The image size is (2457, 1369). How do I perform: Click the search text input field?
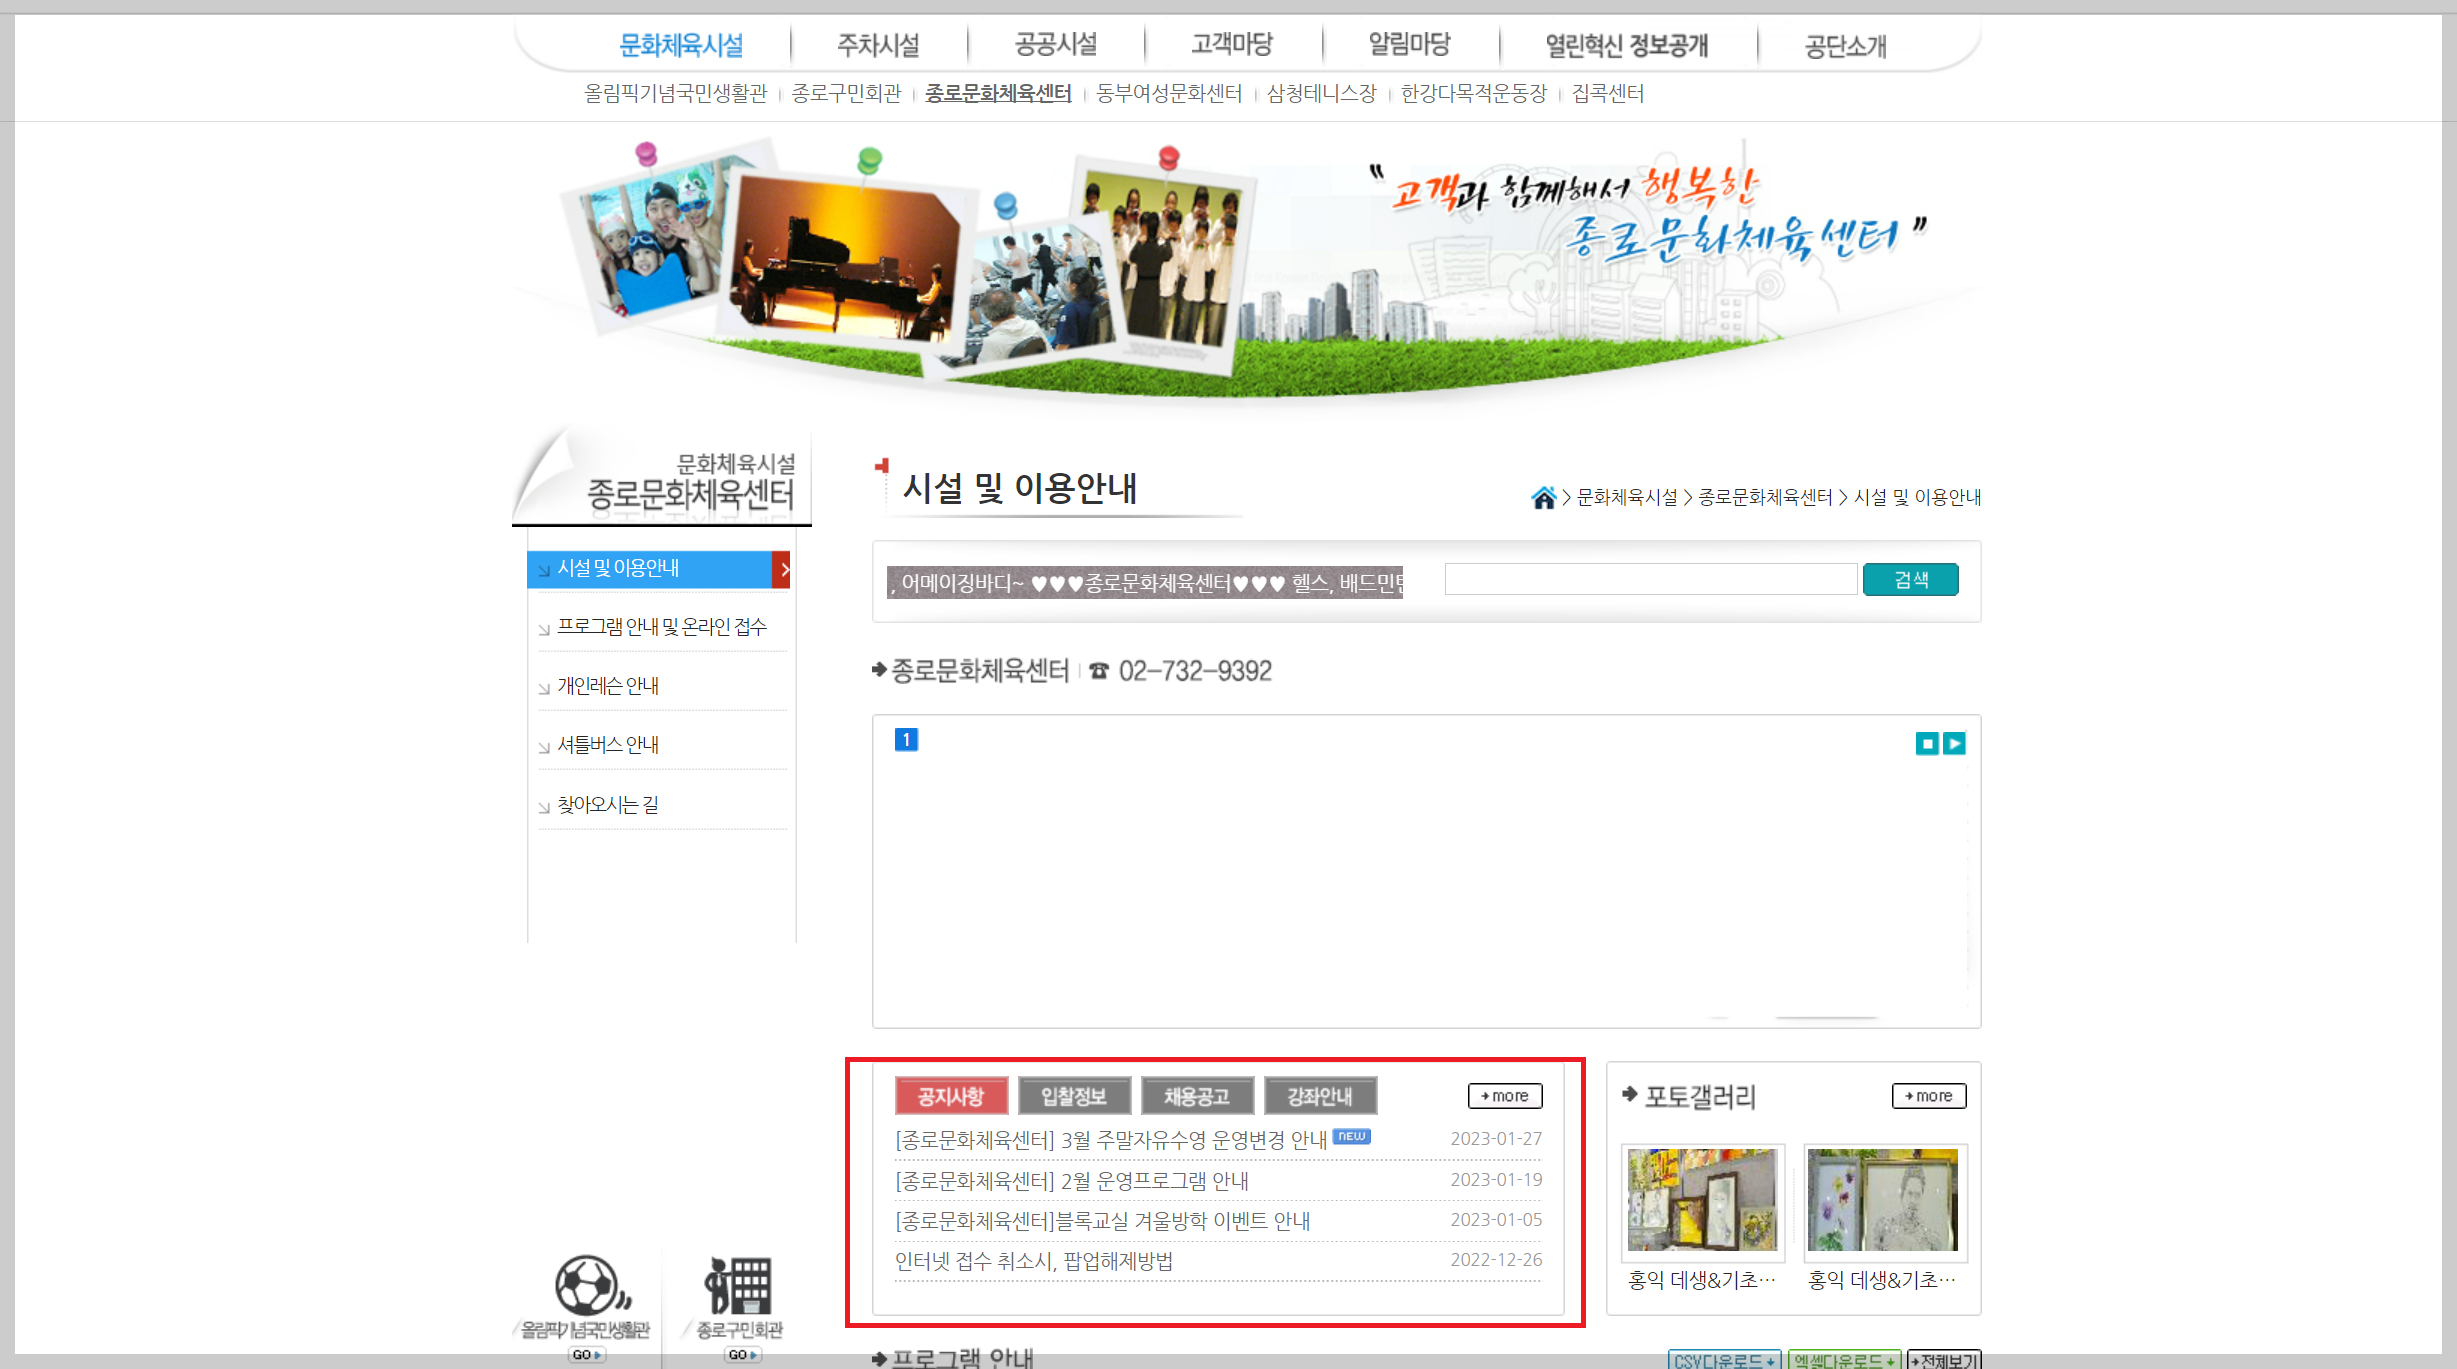1650,580
